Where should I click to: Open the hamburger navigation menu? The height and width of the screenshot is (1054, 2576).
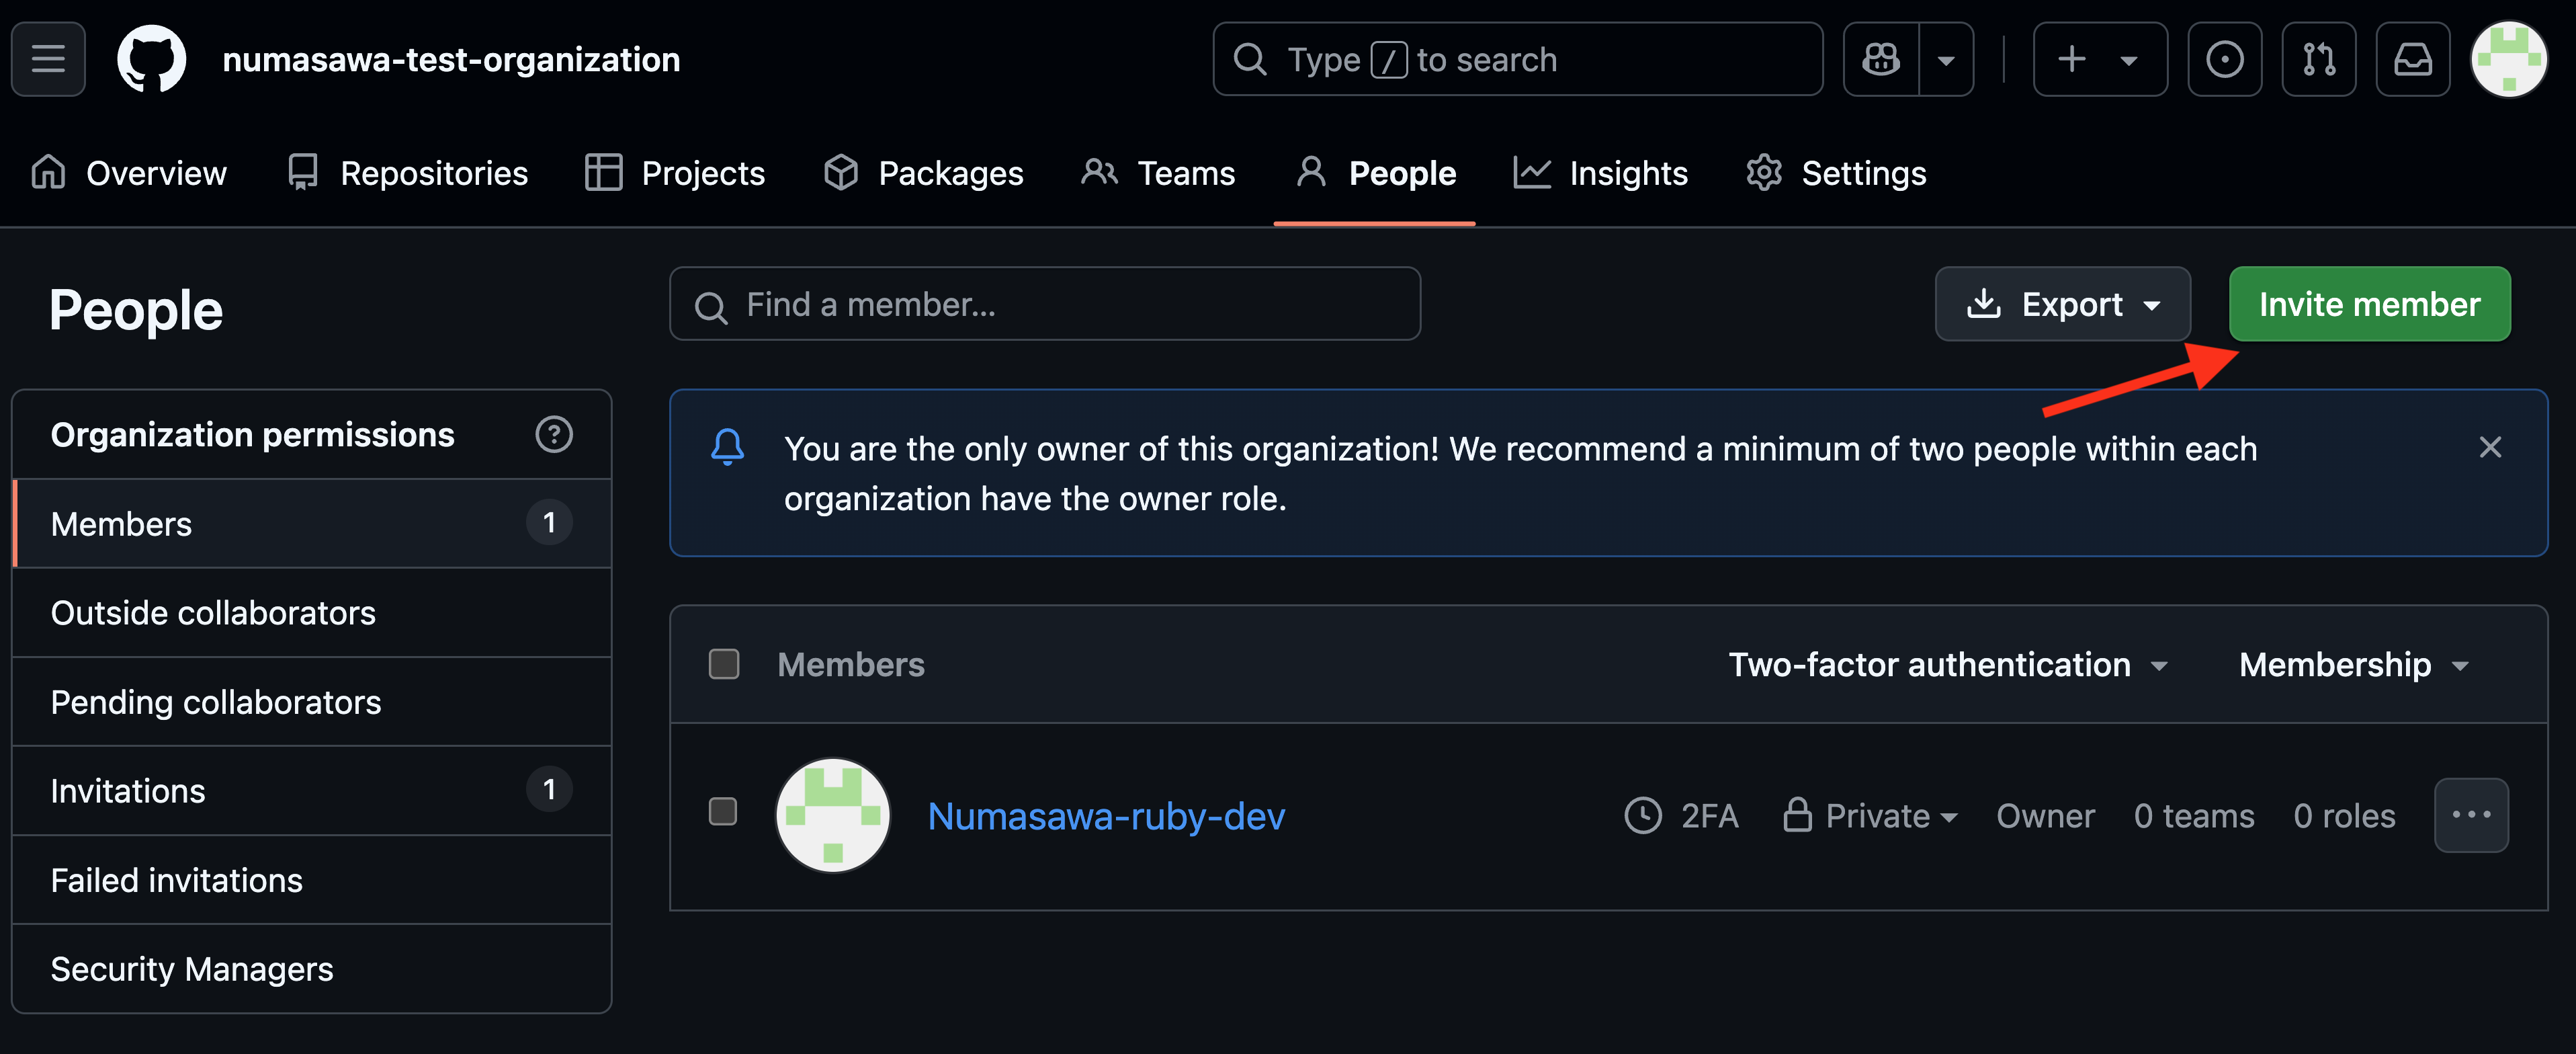pos(48,60)
